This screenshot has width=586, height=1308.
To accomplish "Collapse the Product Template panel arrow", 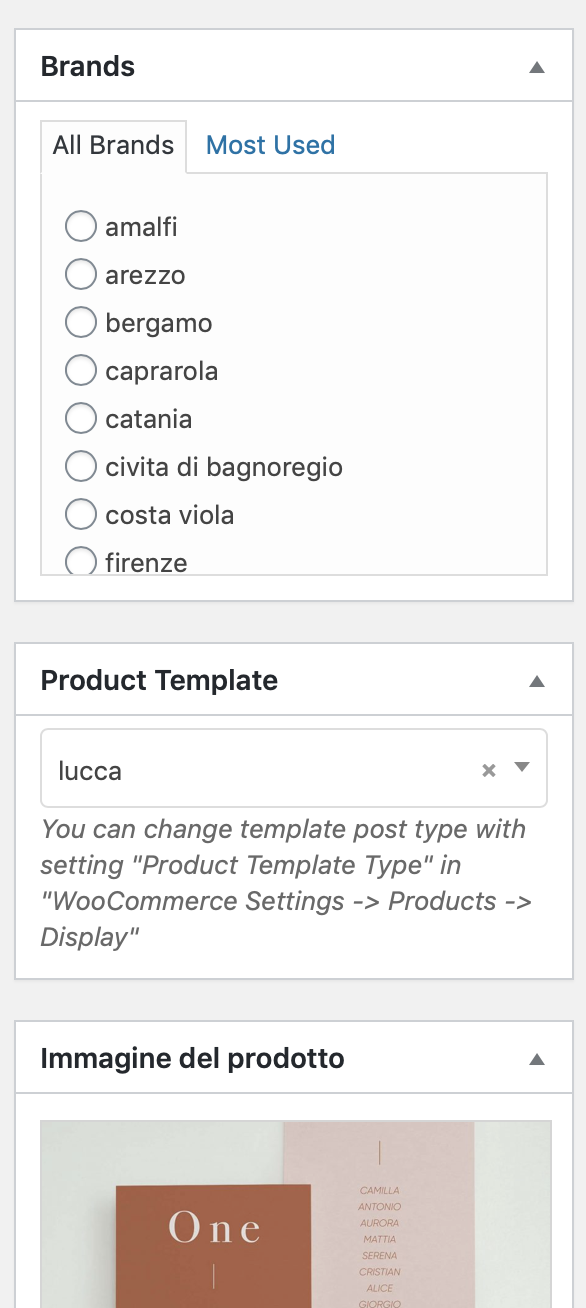I will 537,682.
